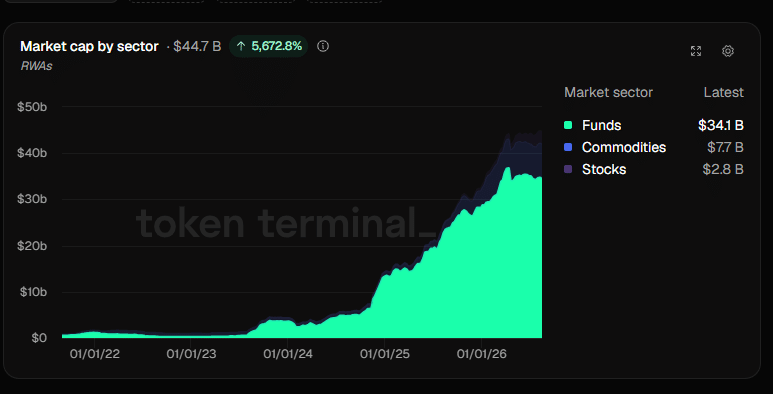
Task: Click the RWAs subtitle
Action: point(36,66)
